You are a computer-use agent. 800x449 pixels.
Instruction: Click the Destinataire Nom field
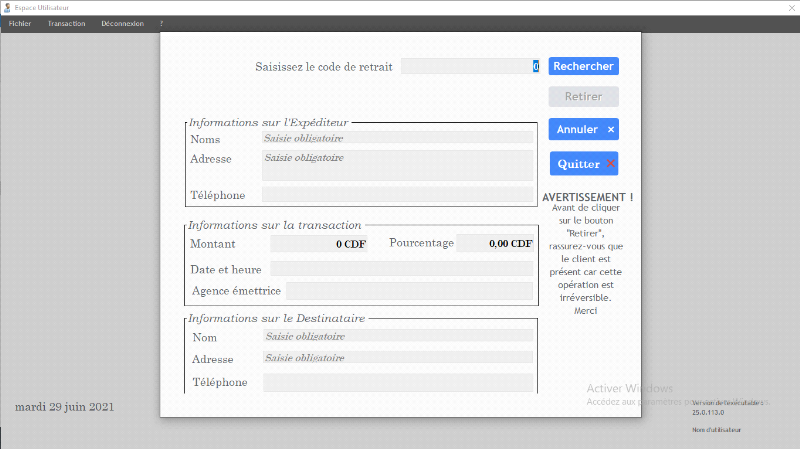397,336
